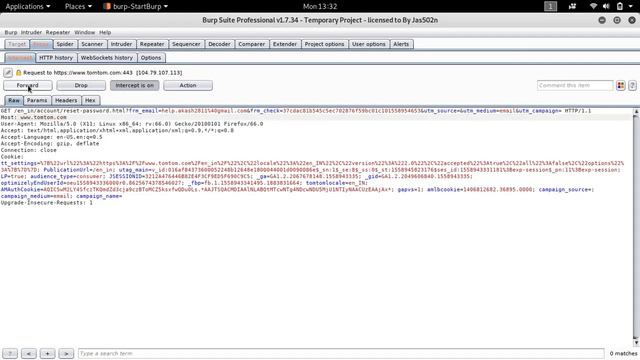The height and width of the screenshot is (360, 640).
Task: Switch to the Target tab
Action: point(17,44)
